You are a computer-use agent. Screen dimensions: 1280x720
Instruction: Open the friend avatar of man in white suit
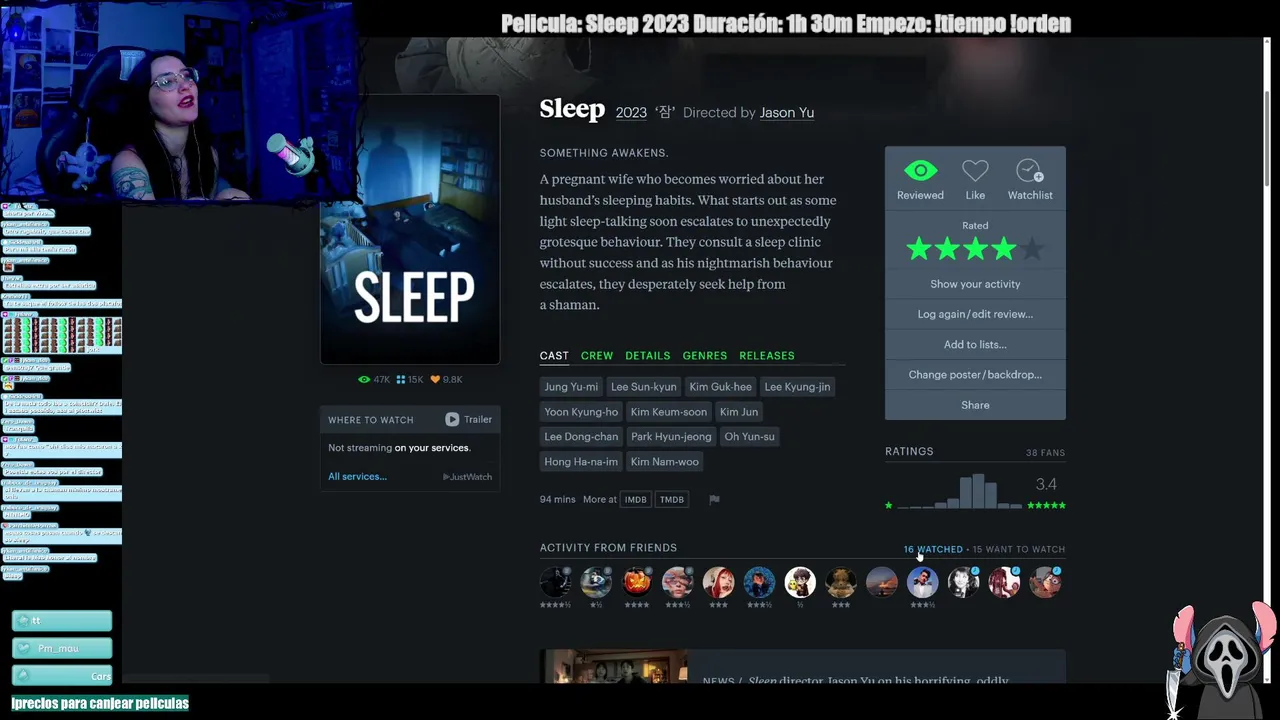922,582
